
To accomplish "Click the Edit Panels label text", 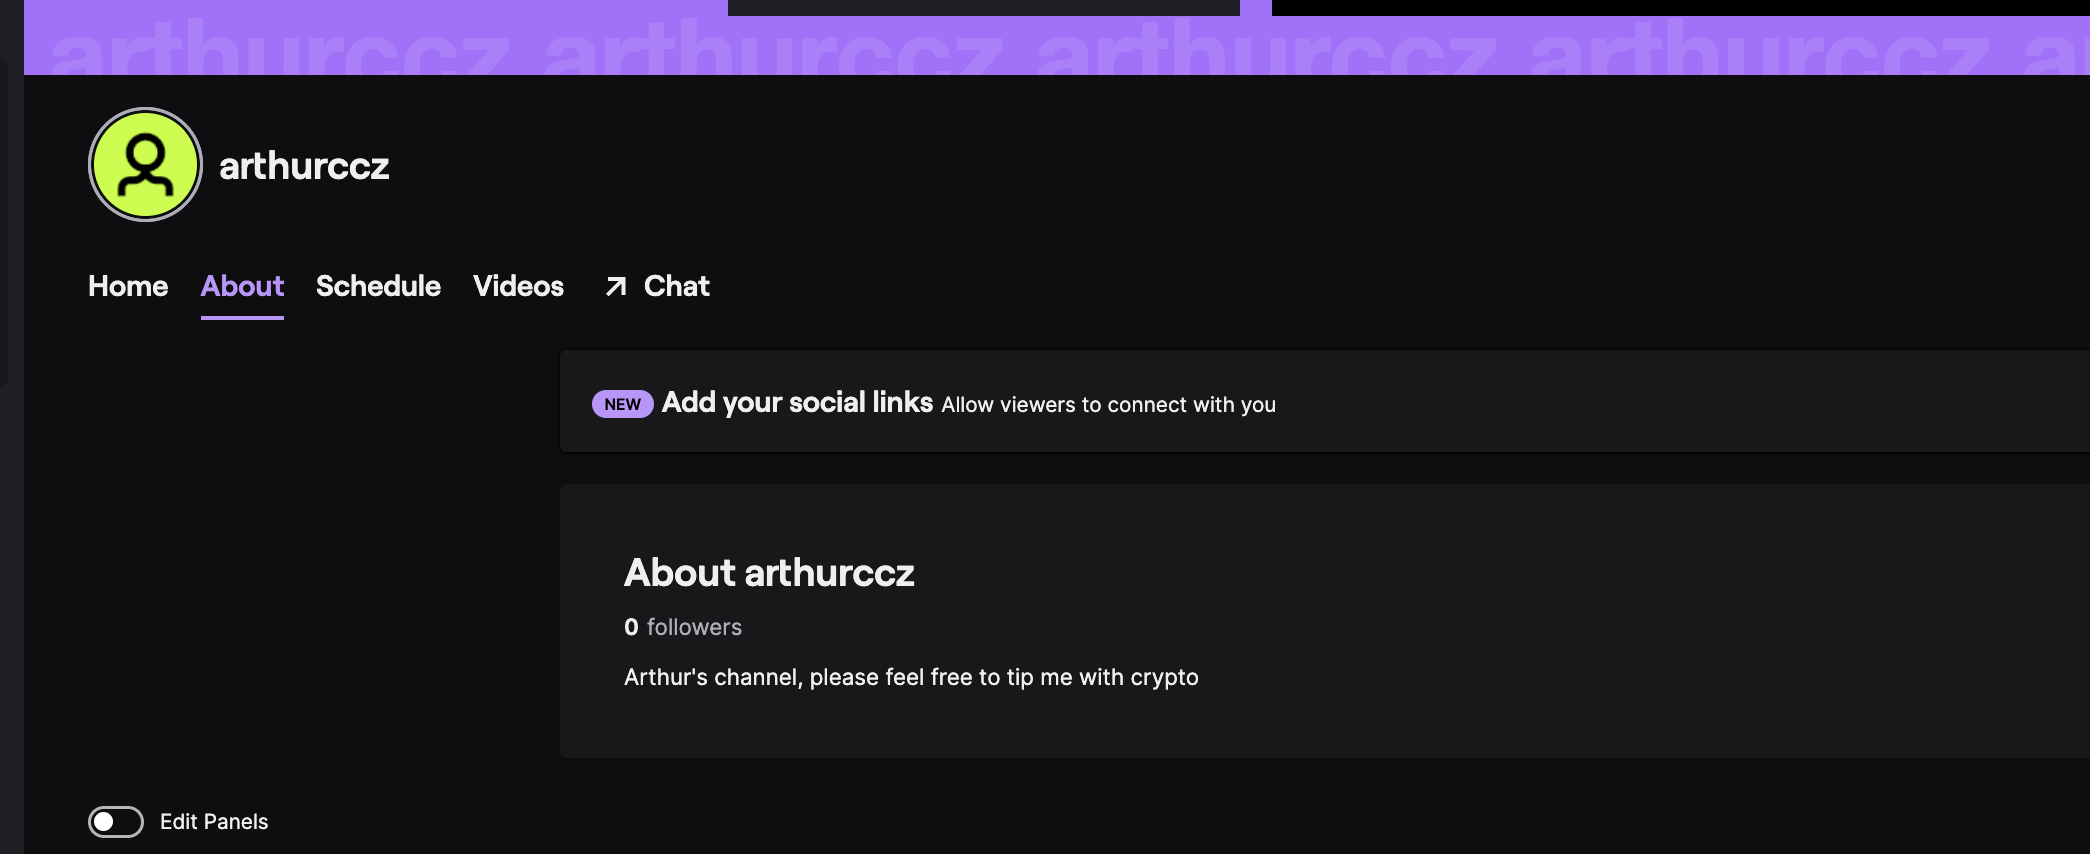I will [214, 822].
